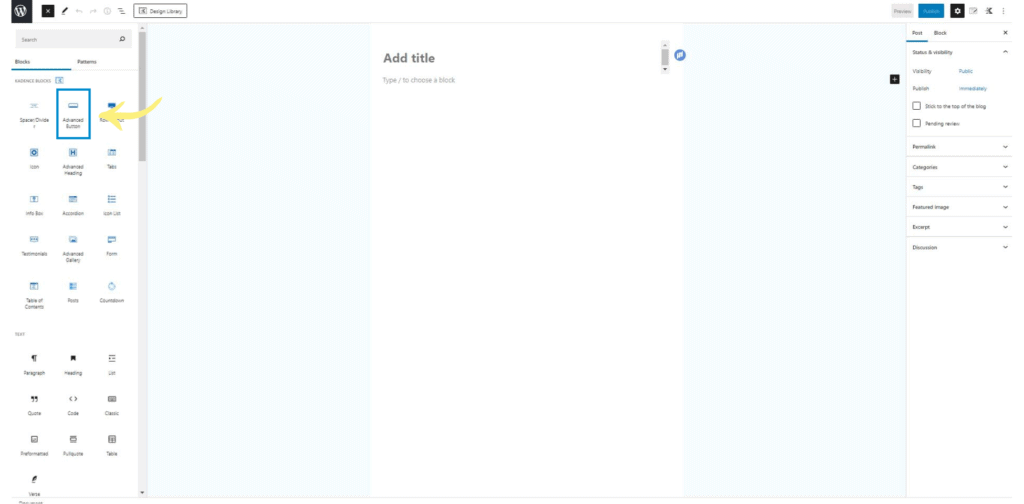This screenshot has height=504, width=1024.
Task: Insert the Advanced Heading block
Action: (73, 160)
